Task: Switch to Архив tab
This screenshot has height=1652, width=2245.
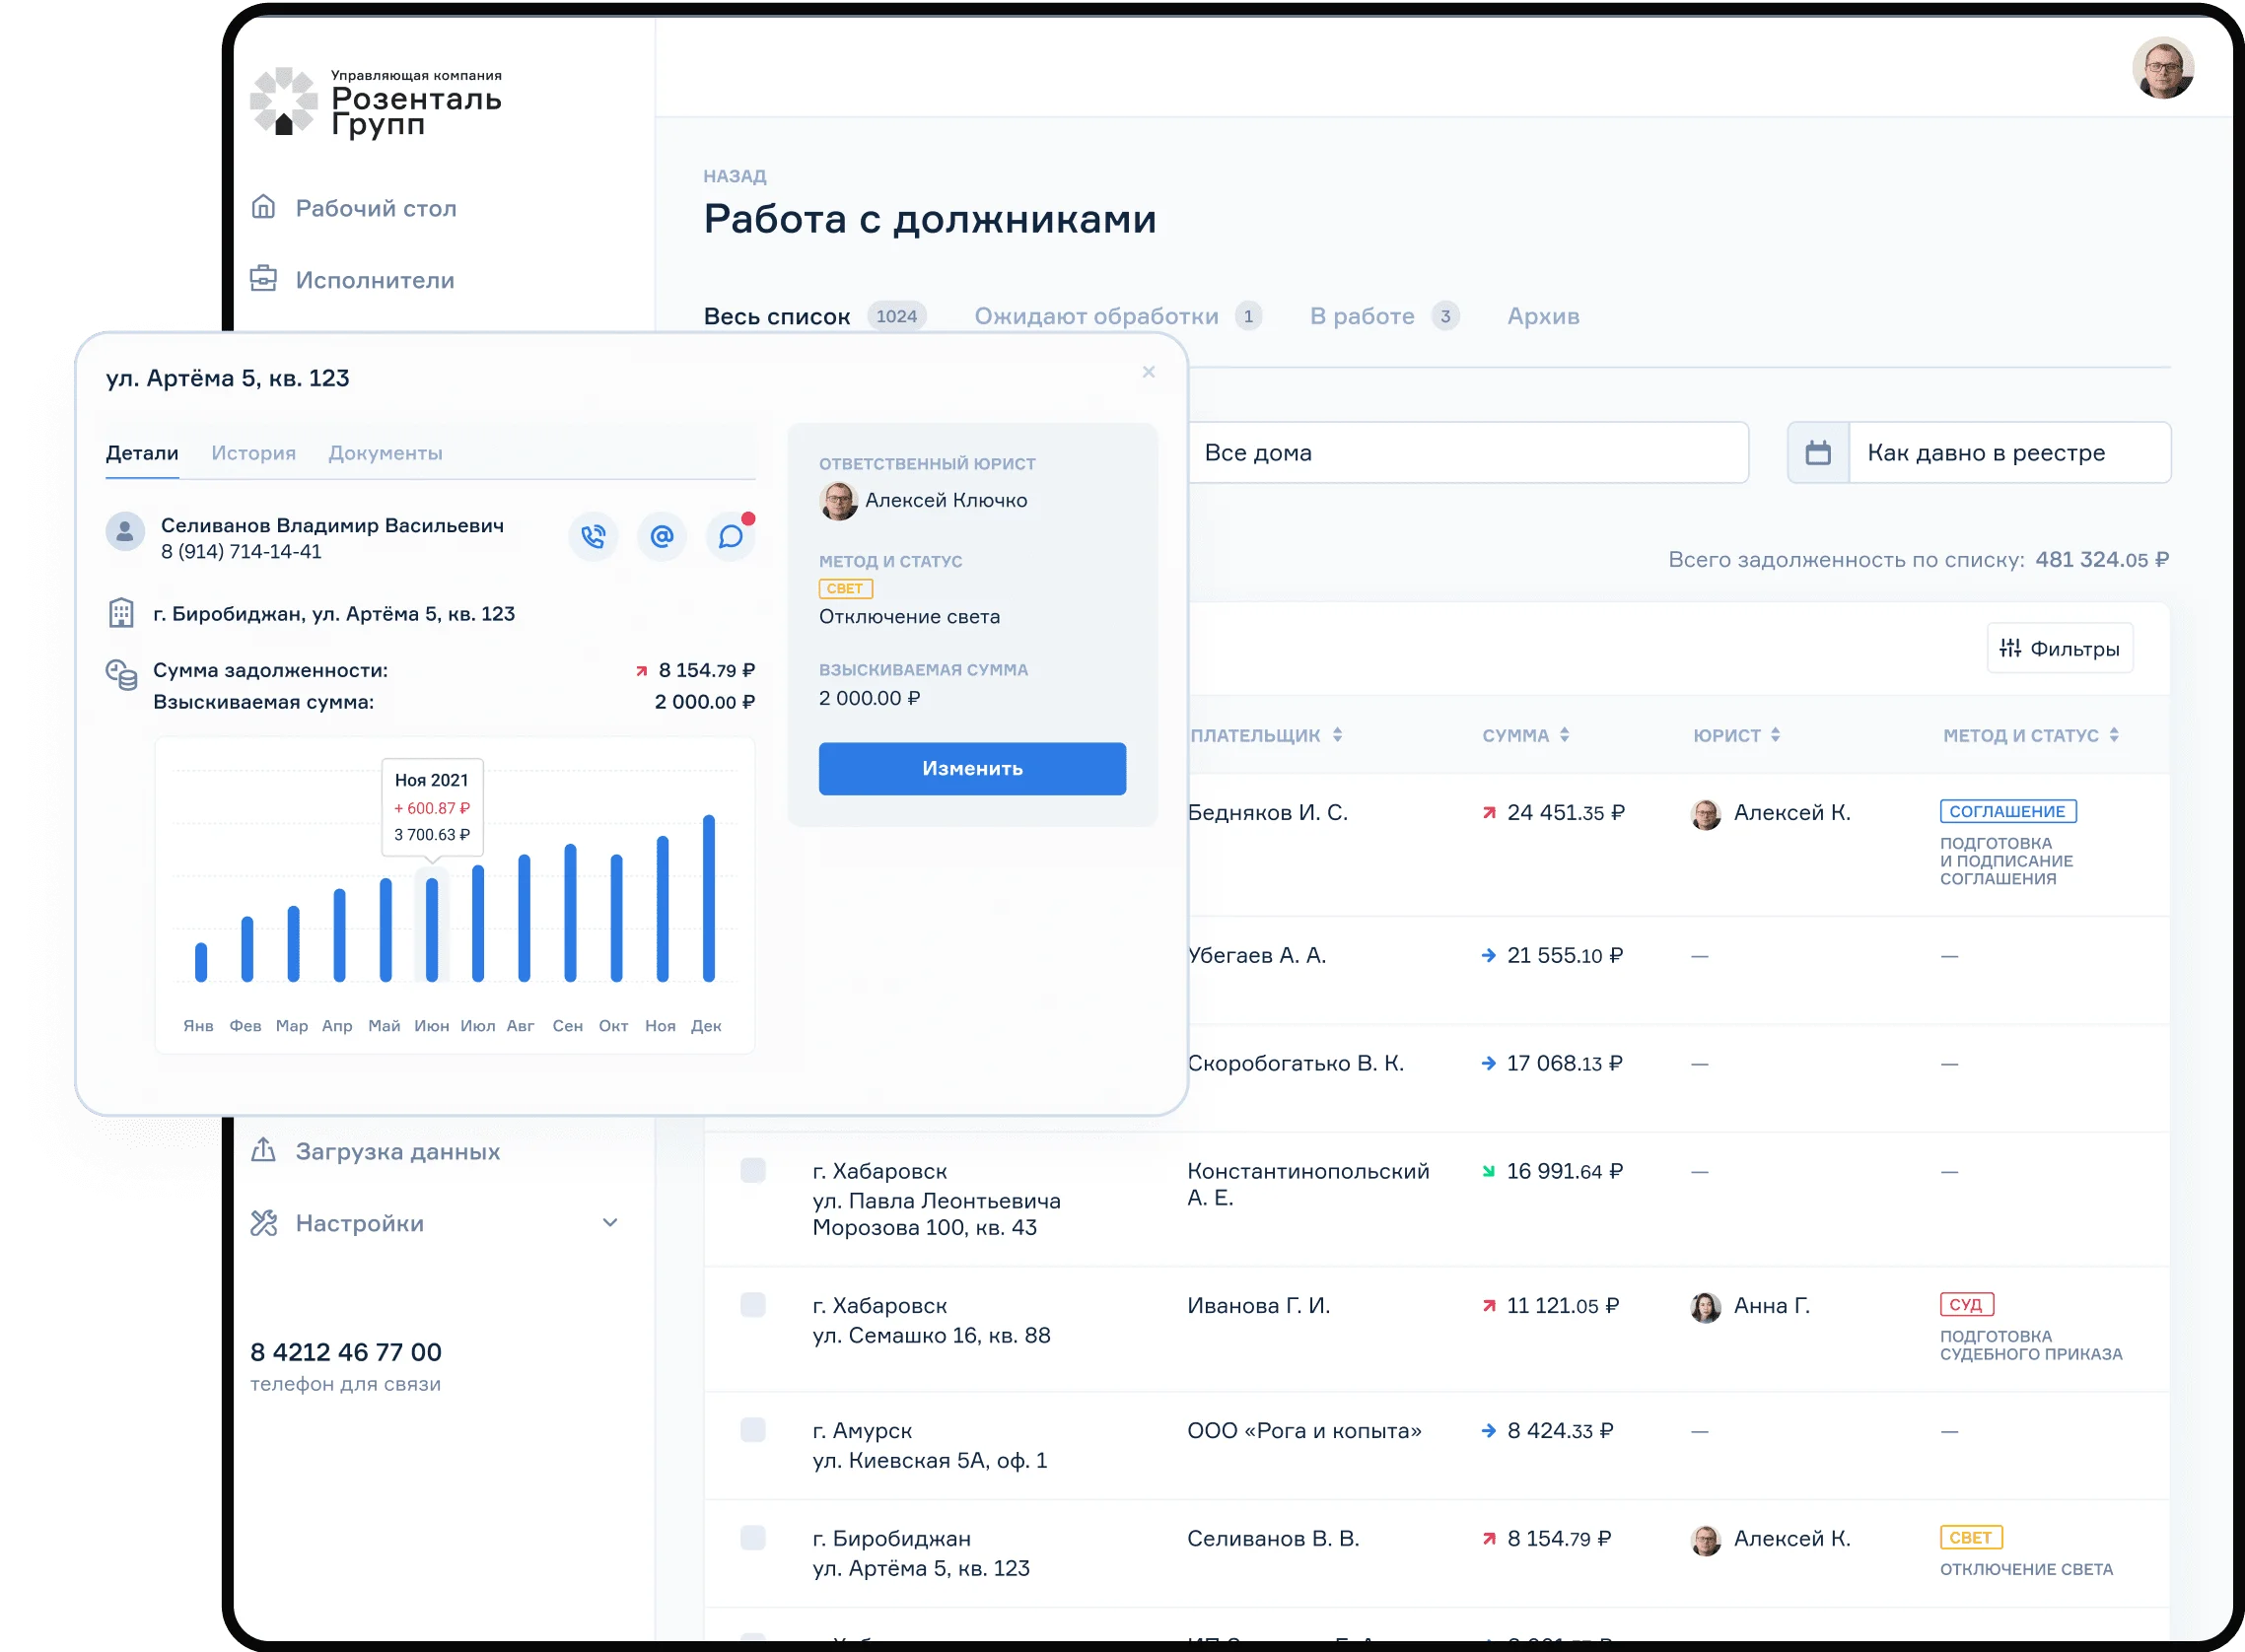Action: coord(1544,316)
